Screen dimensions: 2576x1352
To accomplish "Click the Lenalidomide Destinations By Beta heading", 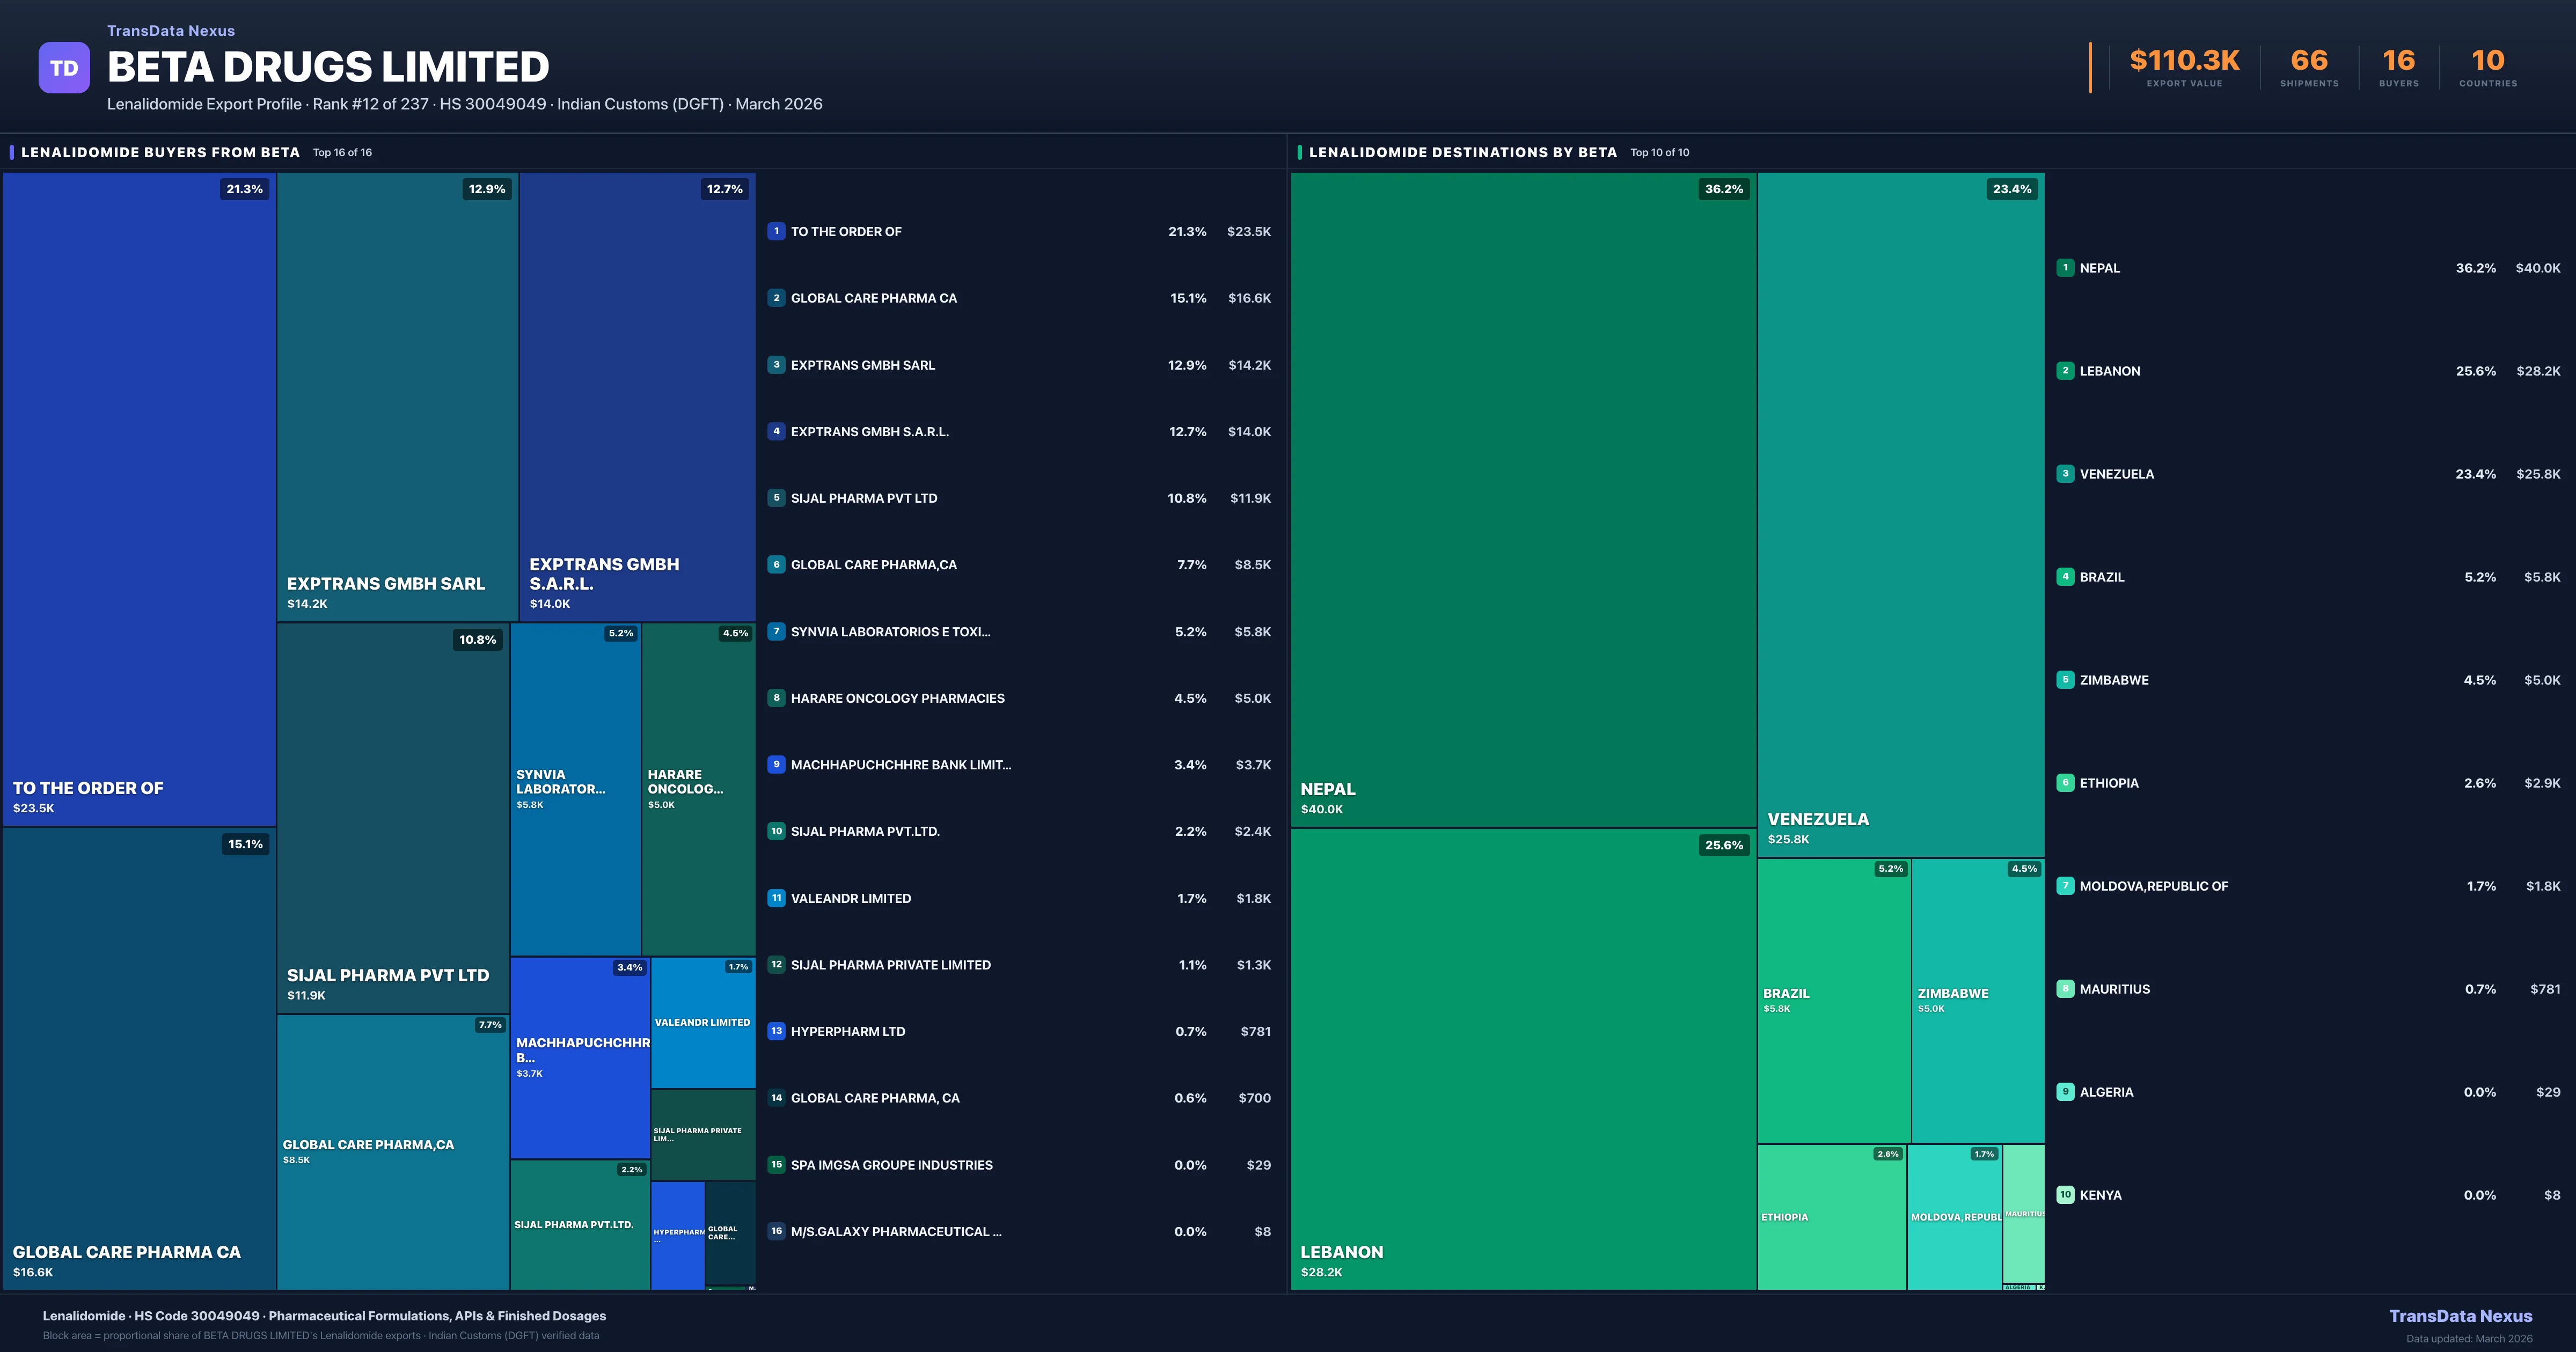I will point(1462,153).
